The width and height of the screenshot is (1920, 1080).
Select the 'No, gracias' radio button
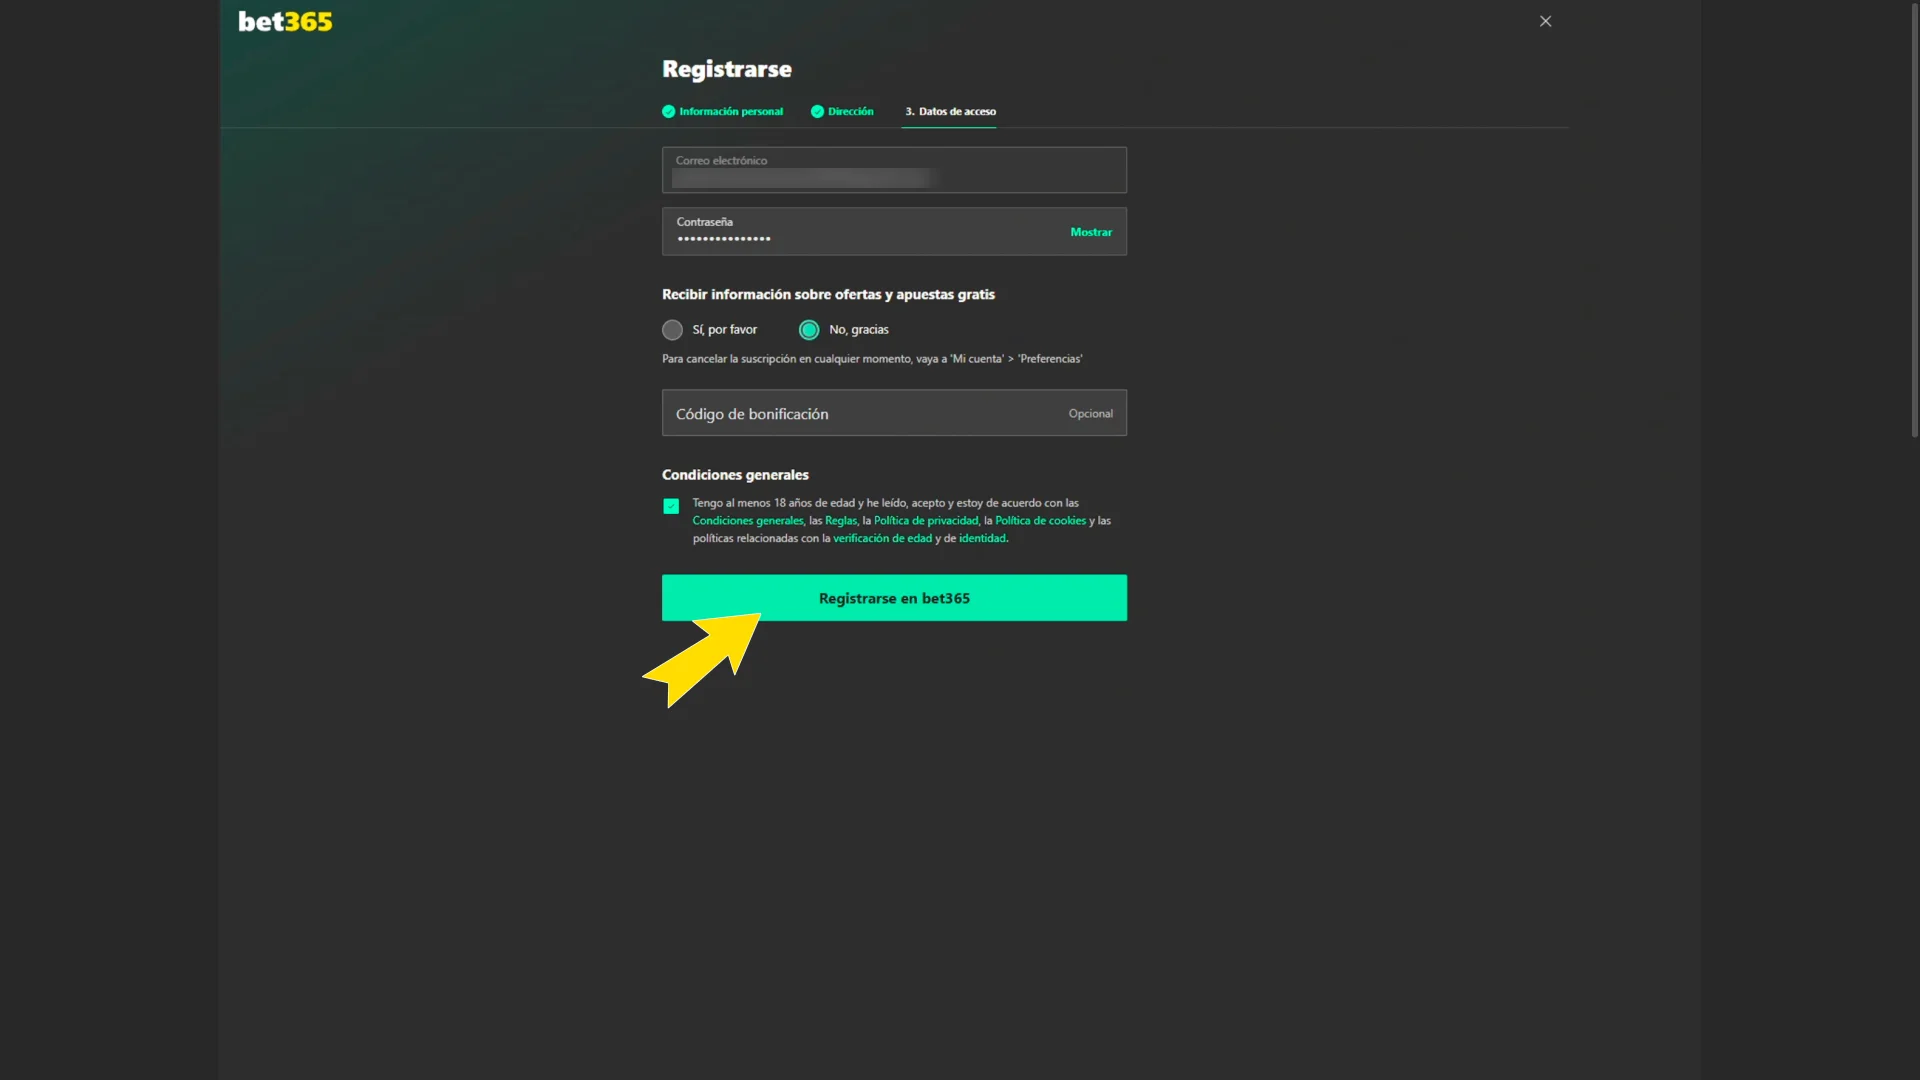(x=808, y=329)
